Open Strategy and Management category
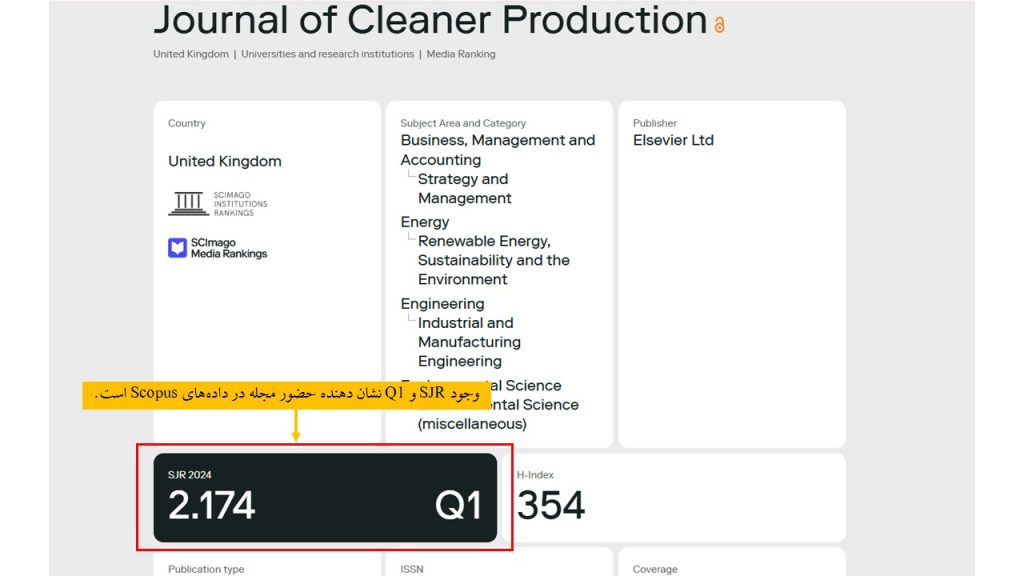1024x576 pixels. [x=464, y=189]
